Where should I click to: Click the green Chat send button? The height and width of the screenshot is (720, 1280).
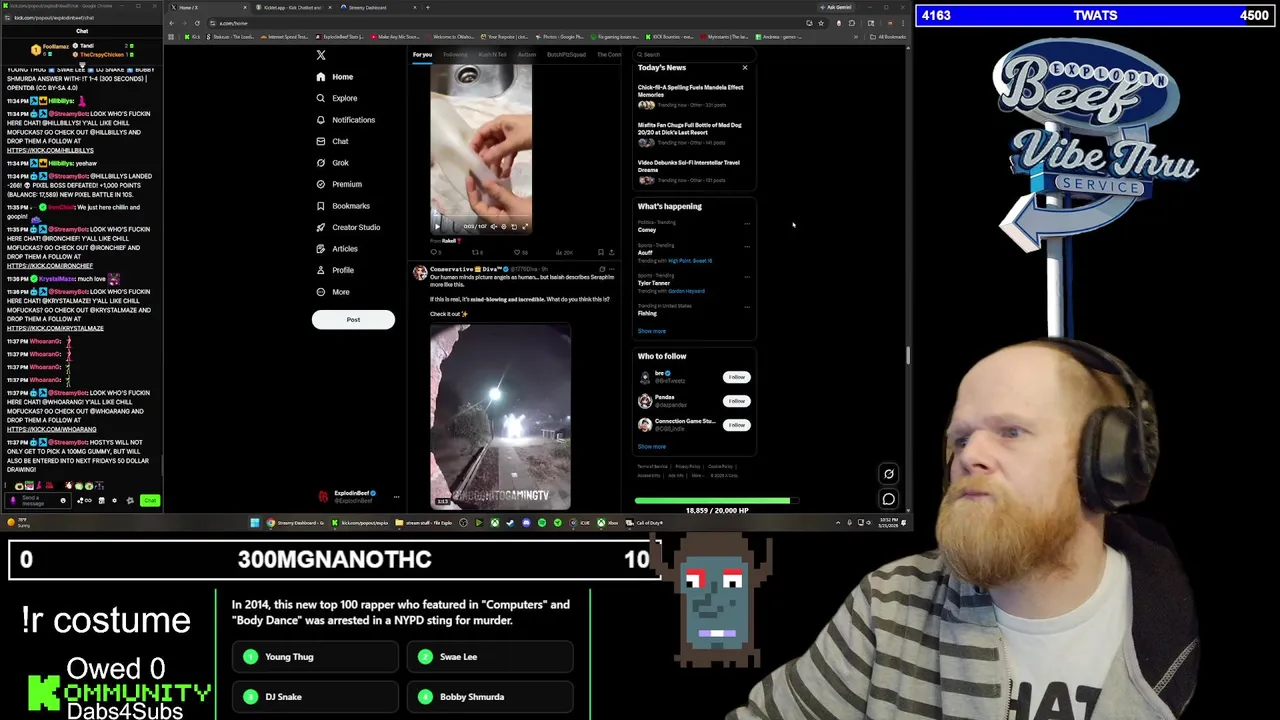[x=149, y=501]
